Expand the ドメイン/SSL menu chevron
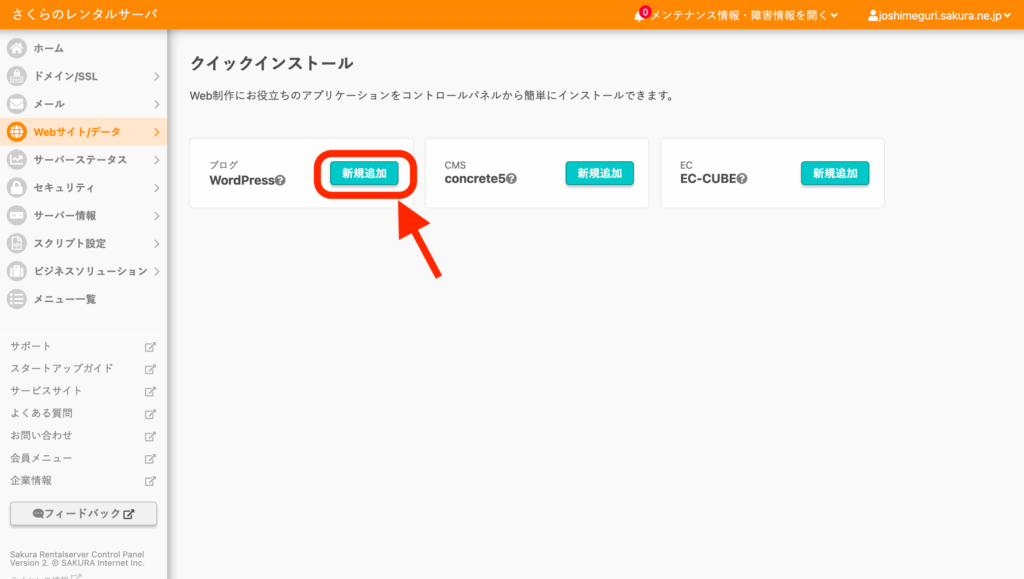 click(x=156, y=76)
